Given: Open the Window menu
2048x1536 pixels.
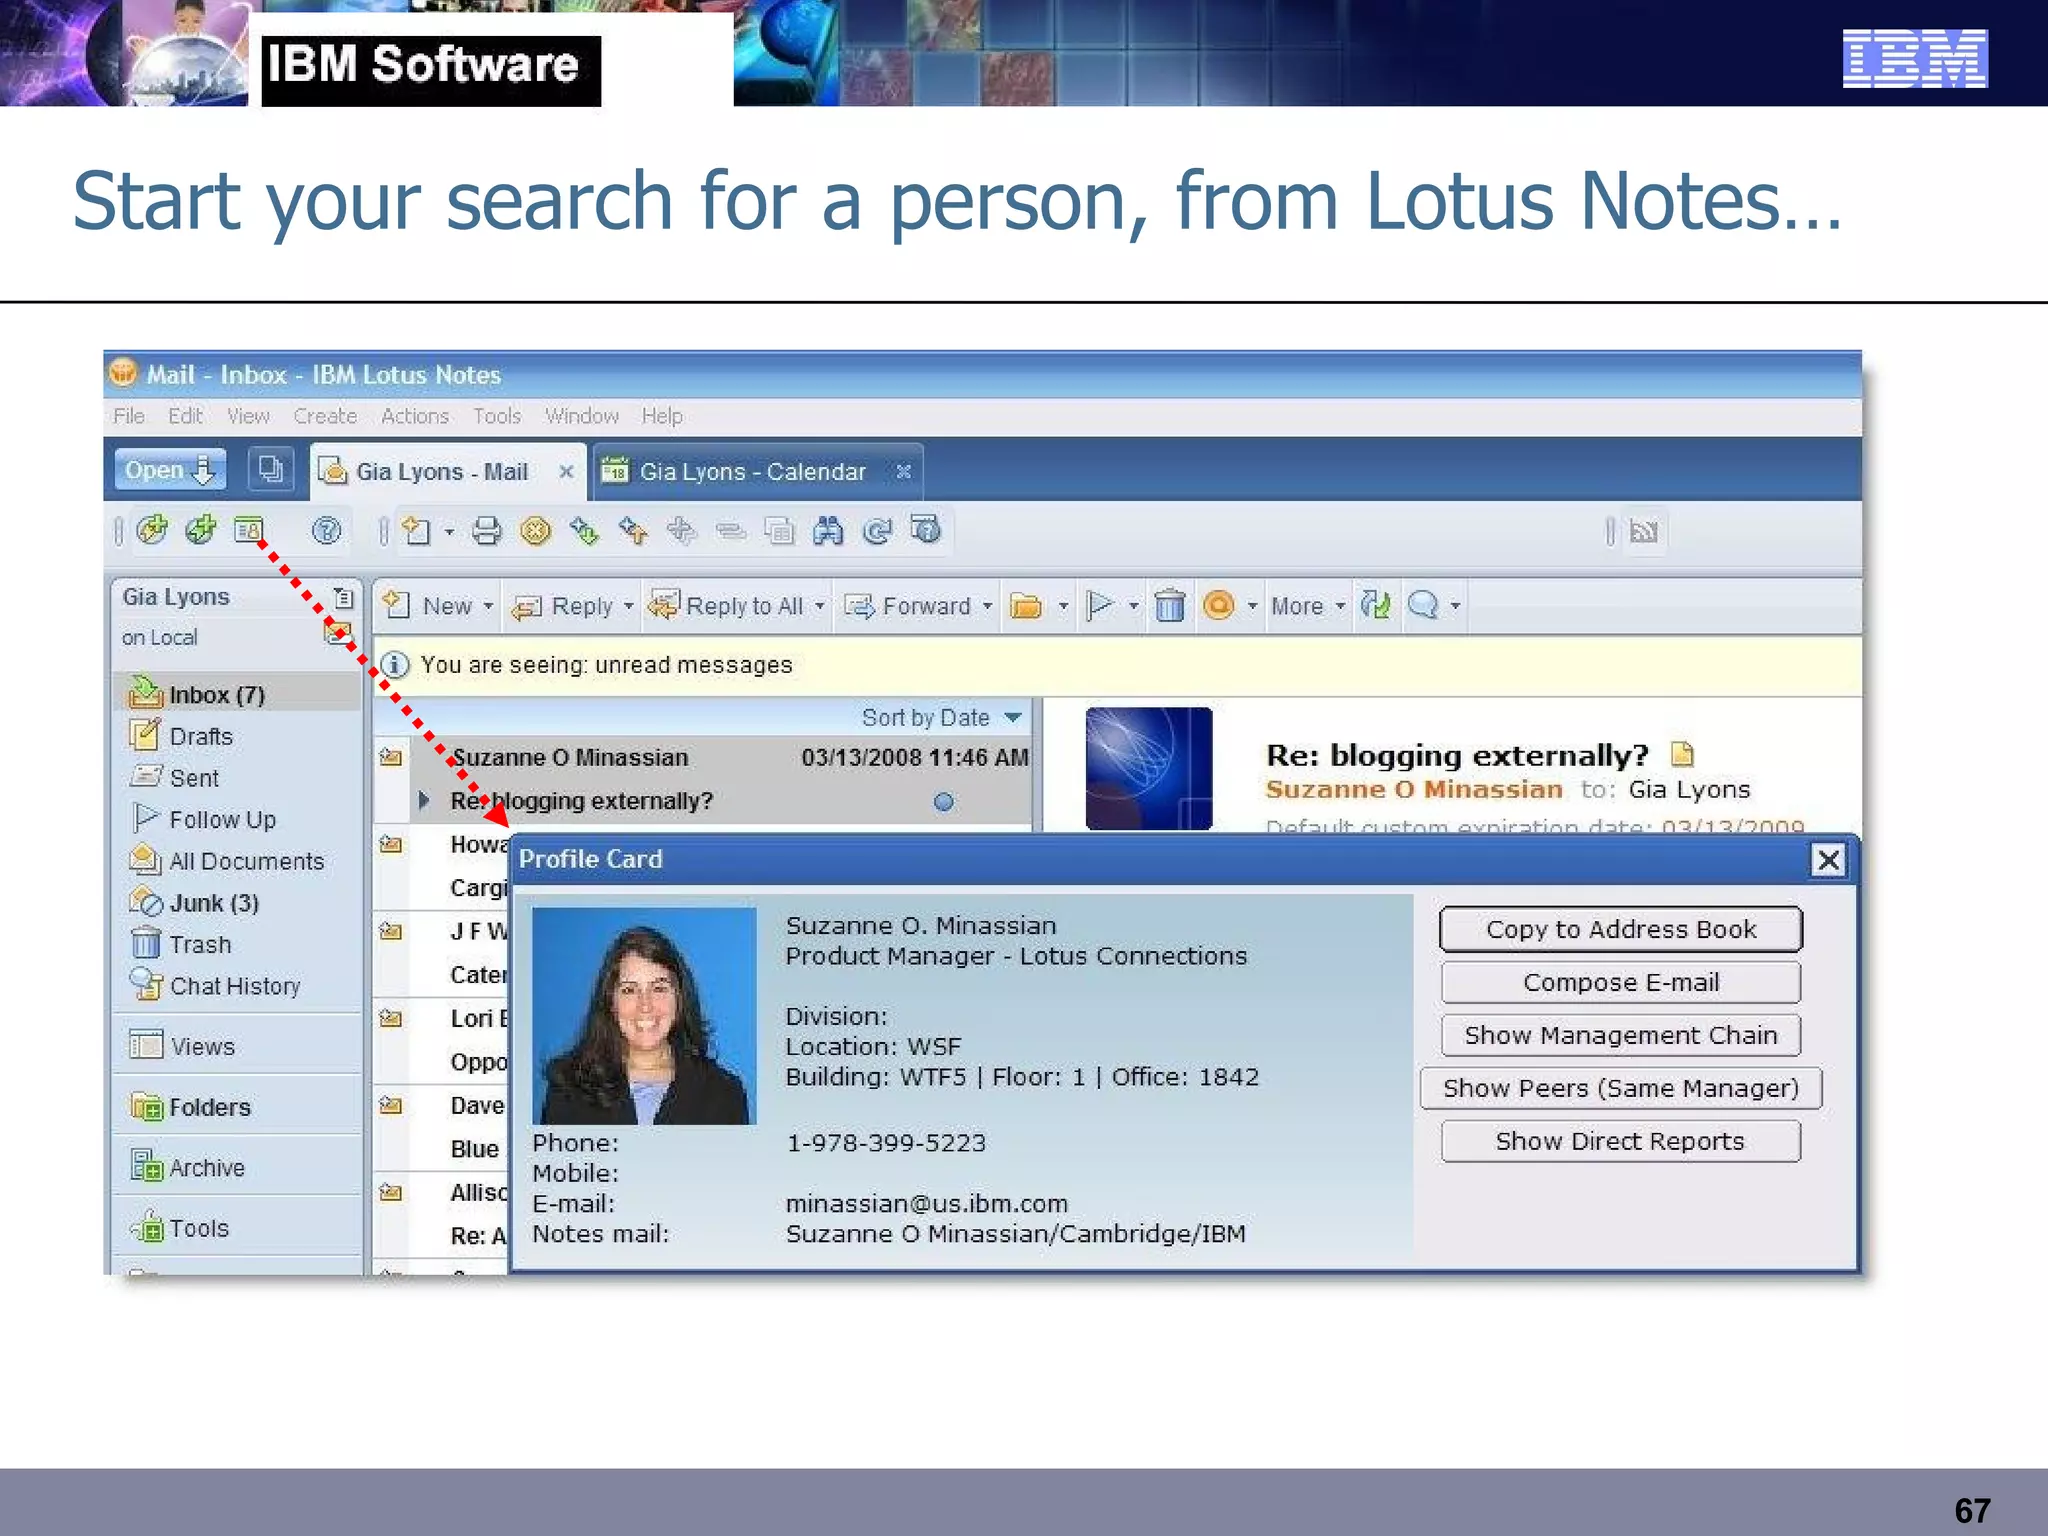Looking at the screenshot, I should coord(582,416).
